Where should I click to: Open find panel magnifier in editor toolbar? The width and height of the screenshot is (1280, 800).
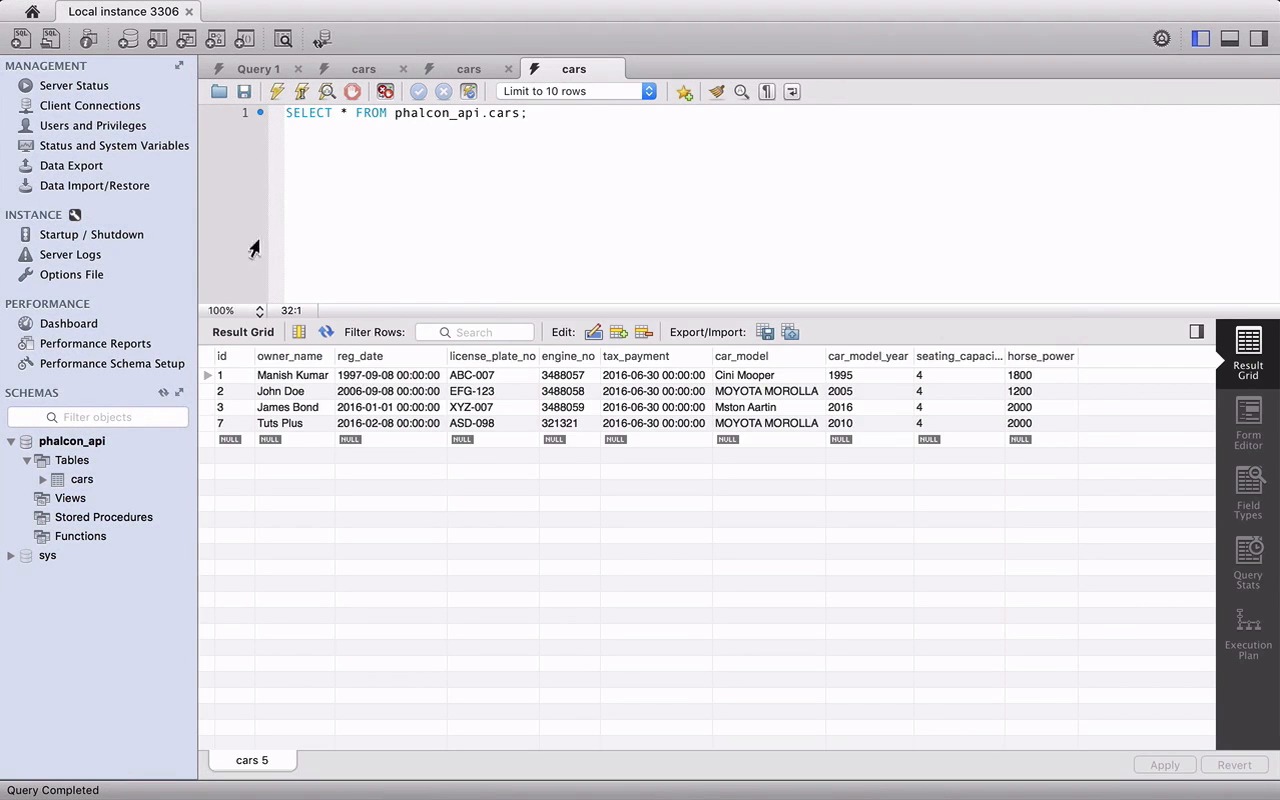tap(741, 91)
